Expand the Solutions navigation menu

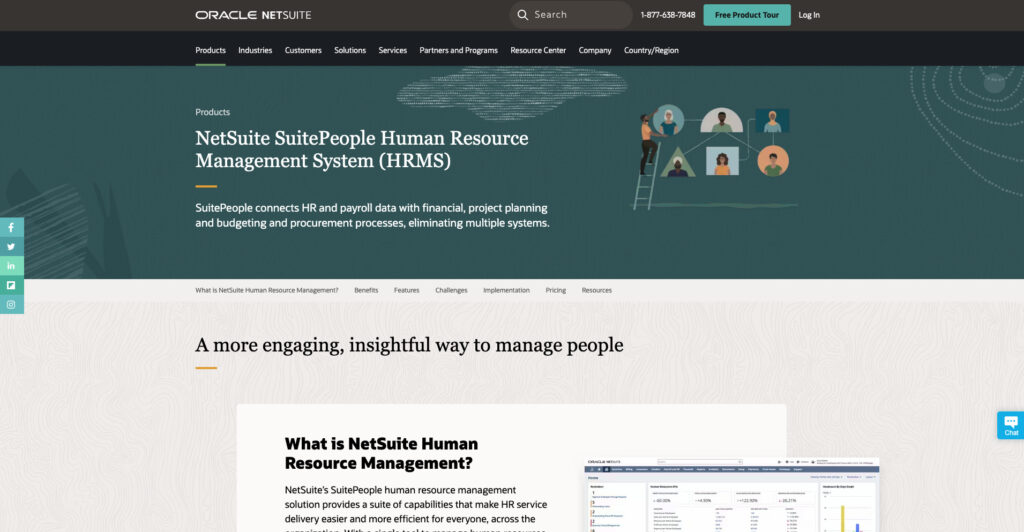coord(350,50)
